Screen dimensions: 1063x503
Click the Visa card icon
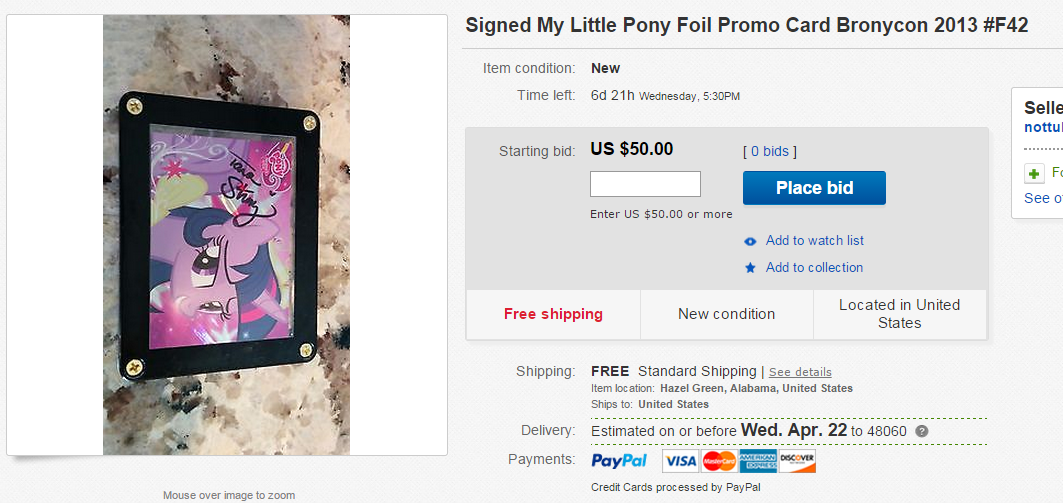[x=680, y=461]
